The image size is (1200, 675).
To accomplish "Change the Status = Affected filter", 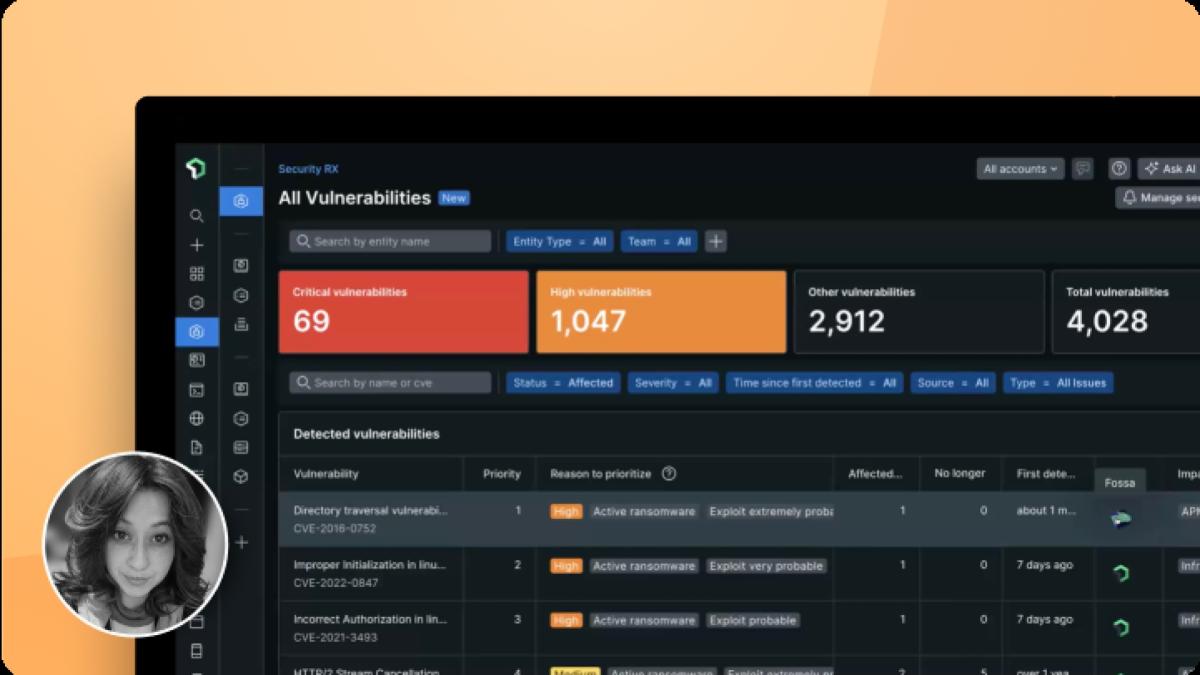I will pyautogui.click(x=563, y=383).
